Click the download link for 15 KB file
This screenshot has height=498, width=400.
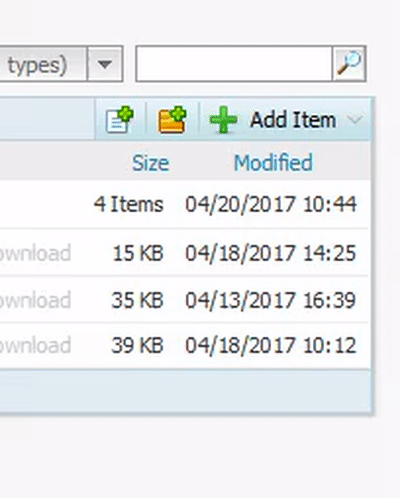(x=35, y=253)
